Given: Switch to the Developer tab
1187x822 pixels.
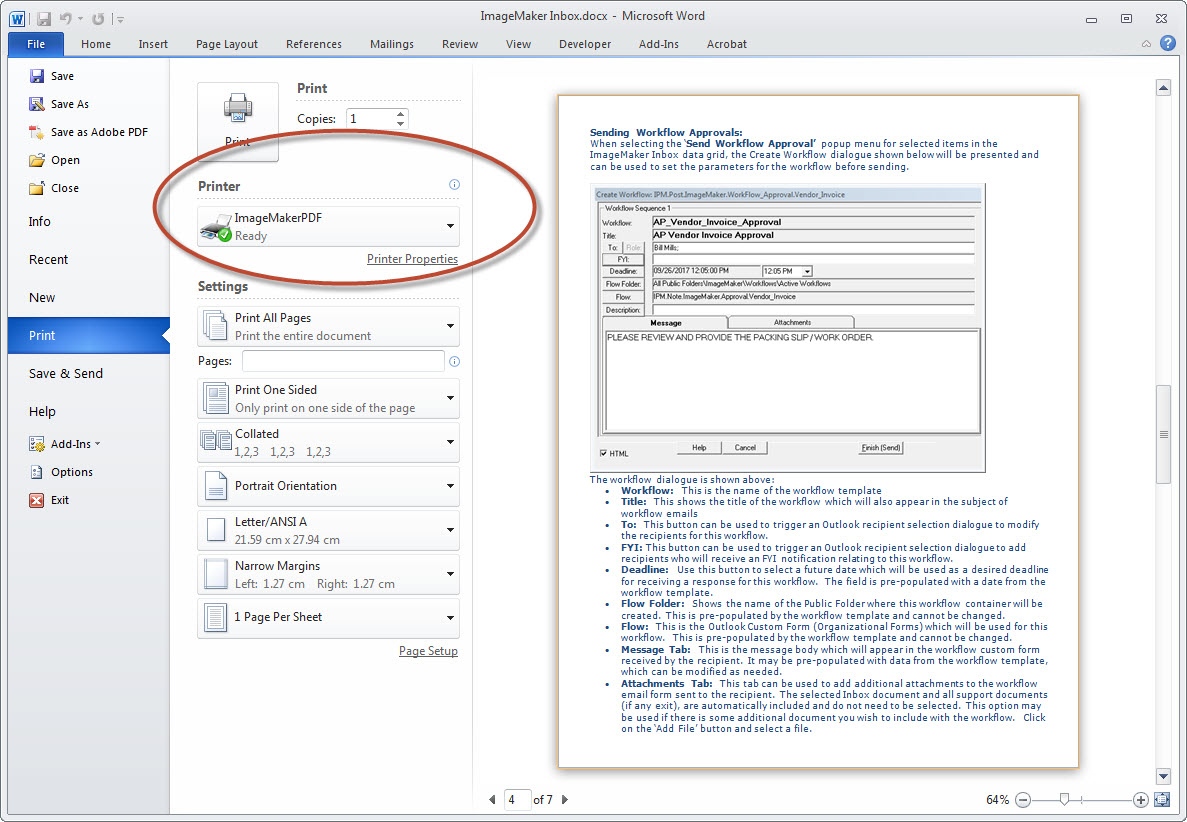Looking at the screenshot, I should click(x=584, y=44).
